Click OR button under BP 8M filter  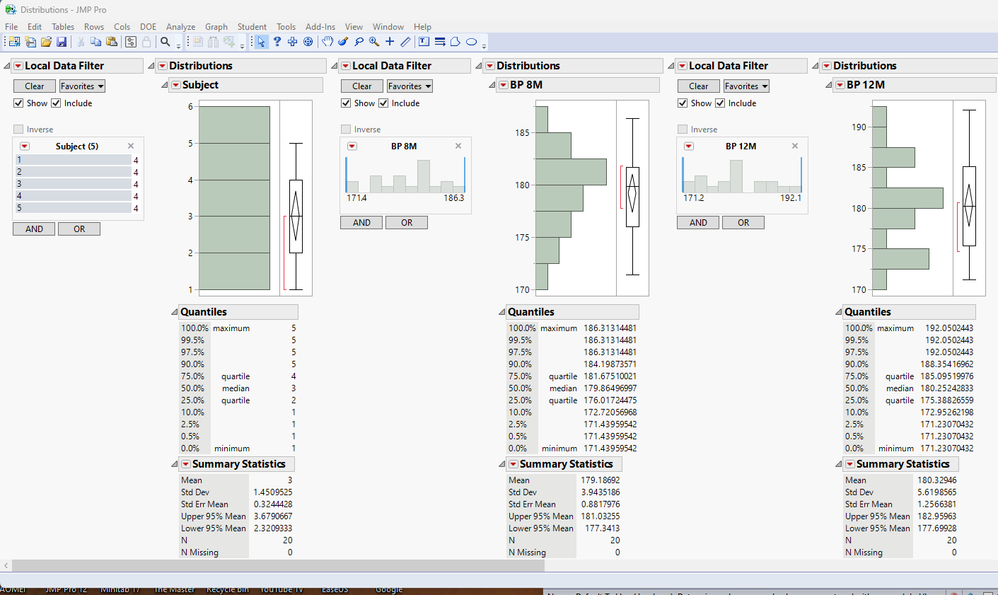(407, 223)
